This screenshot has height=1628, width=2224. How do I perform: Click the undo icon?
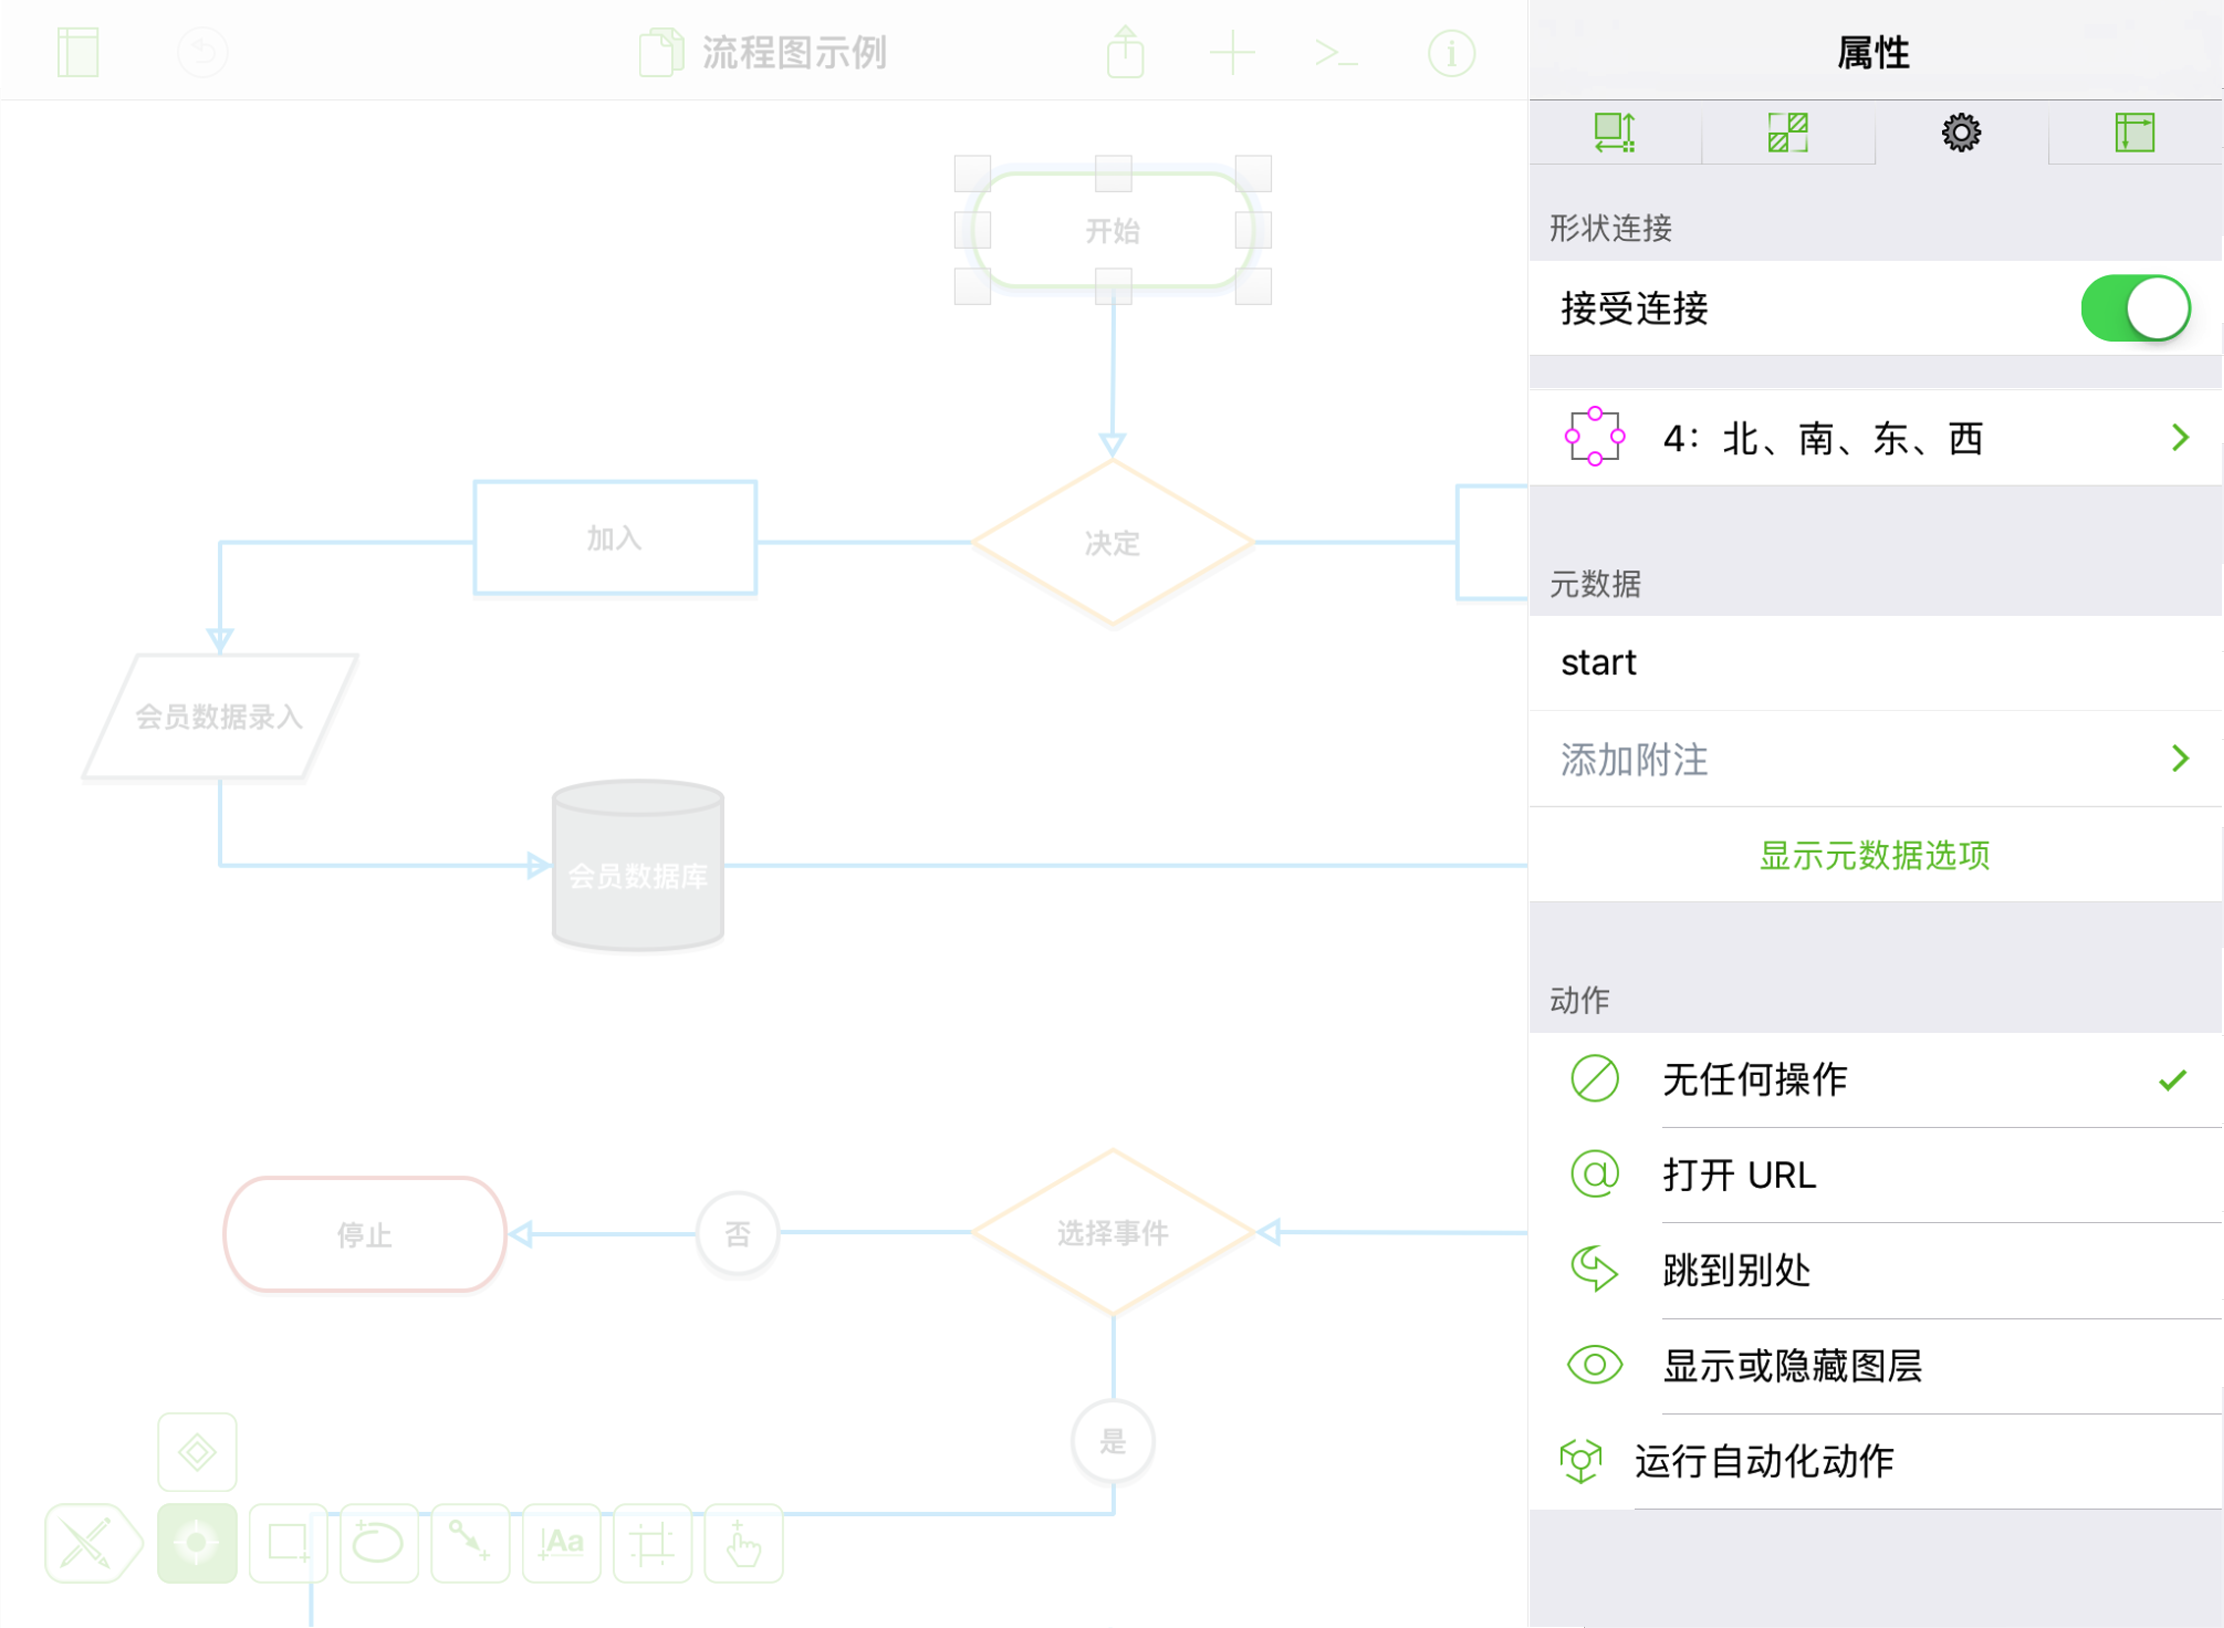pos(203,52)
